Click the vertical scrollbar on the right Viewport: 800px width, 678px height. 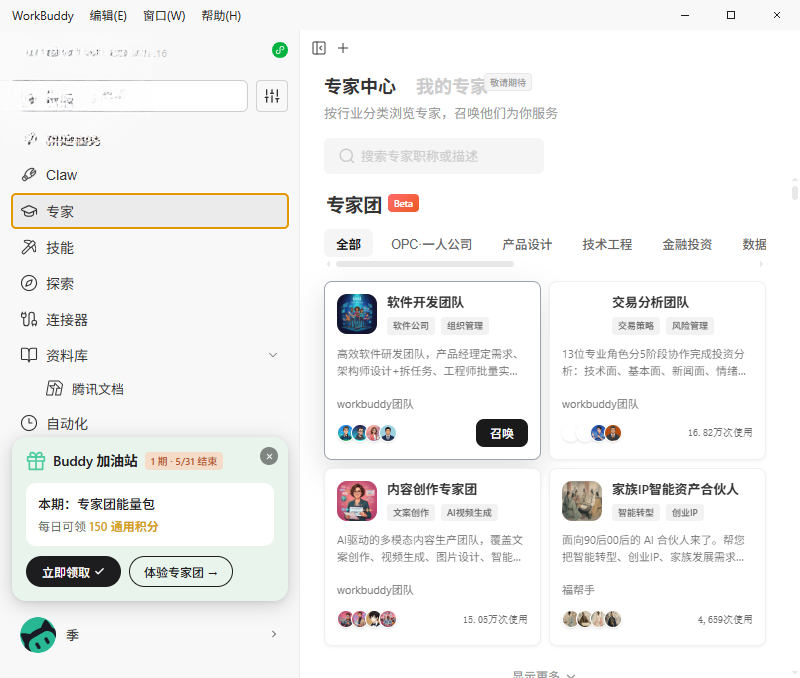pyautogui.click(x=794, y=192)
